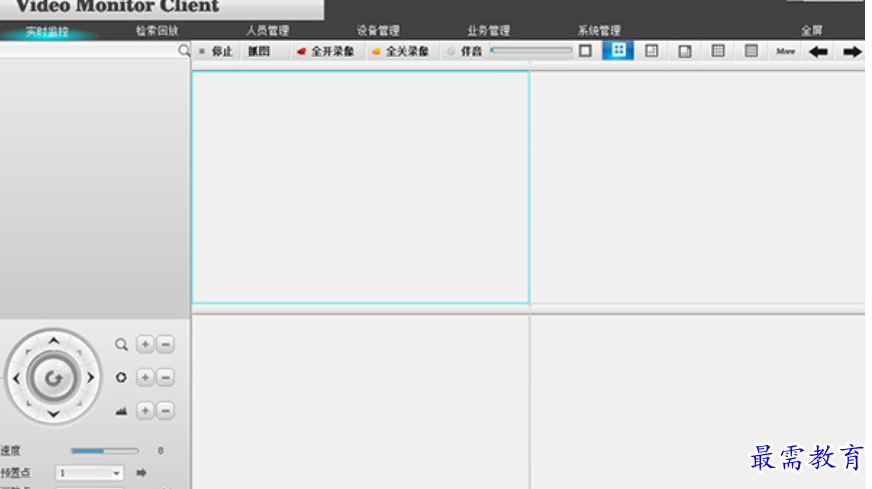
Task: Open the 系统管理 tab
Action: pyautogui.click(x=599, y=31)
